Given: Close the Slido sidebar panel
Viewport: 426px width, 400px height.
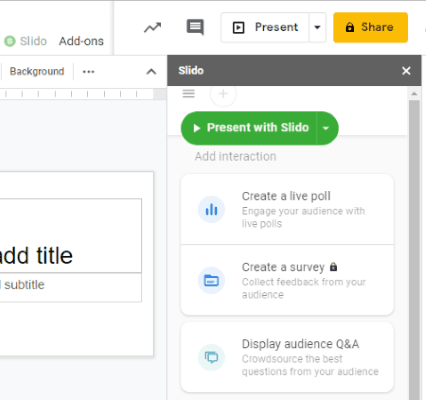Looking at the screenshot, I should [406, 71].
